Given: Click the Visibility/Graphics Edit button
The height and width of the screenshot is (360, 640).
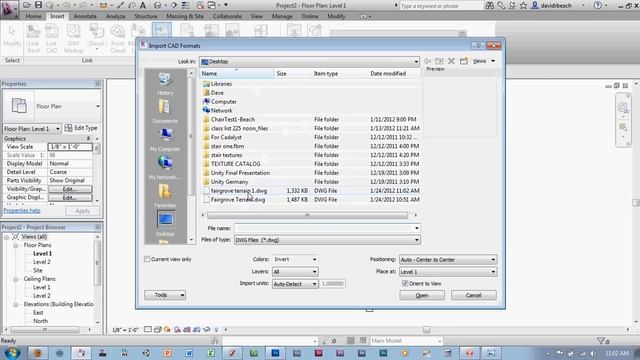Looking at the screenshot, I should click(x=70, y=189).
